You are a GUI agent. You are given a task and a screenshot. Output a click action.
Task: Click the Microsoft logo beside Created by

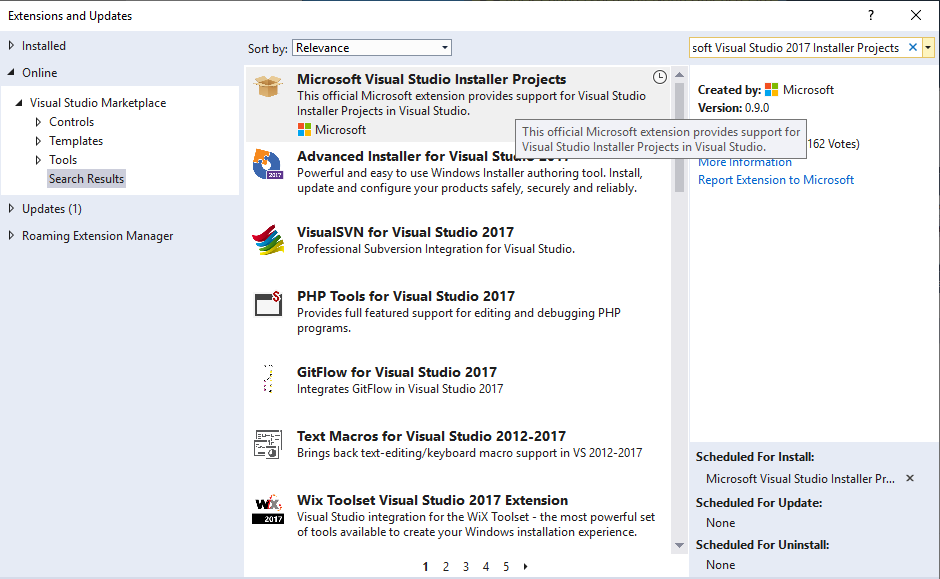click(x=772, y=90)
